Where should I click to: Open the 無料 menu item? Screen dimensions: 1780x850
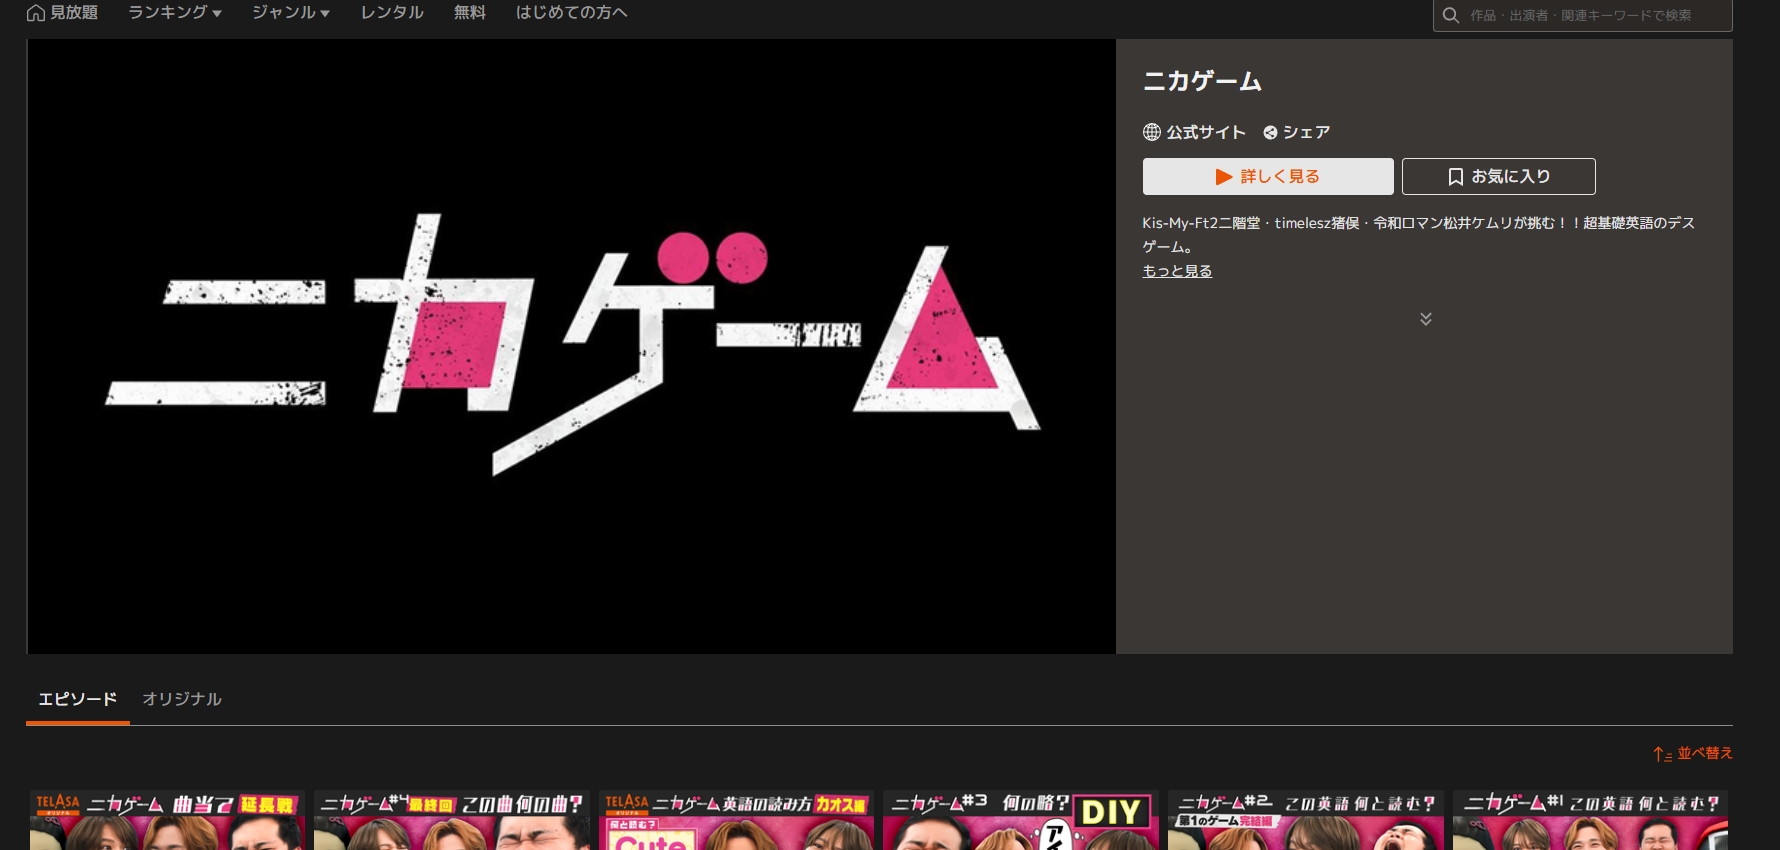pyautogui.click(x=470, y=13)
